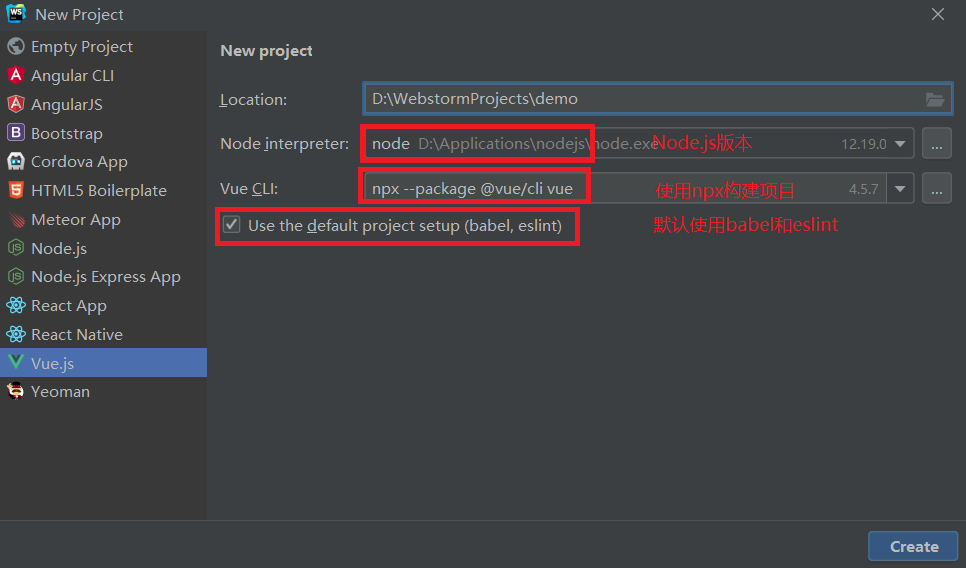Select Cordova App template
Viewport: 966px width, 568px height.
pos(104,161)
